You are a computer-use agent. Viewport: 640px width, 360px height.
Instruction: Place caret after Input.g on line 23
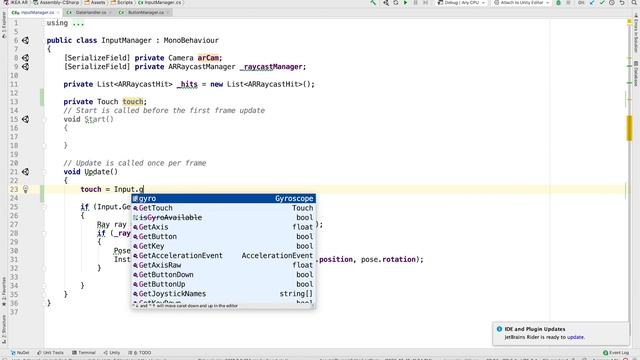pos(144,189)
